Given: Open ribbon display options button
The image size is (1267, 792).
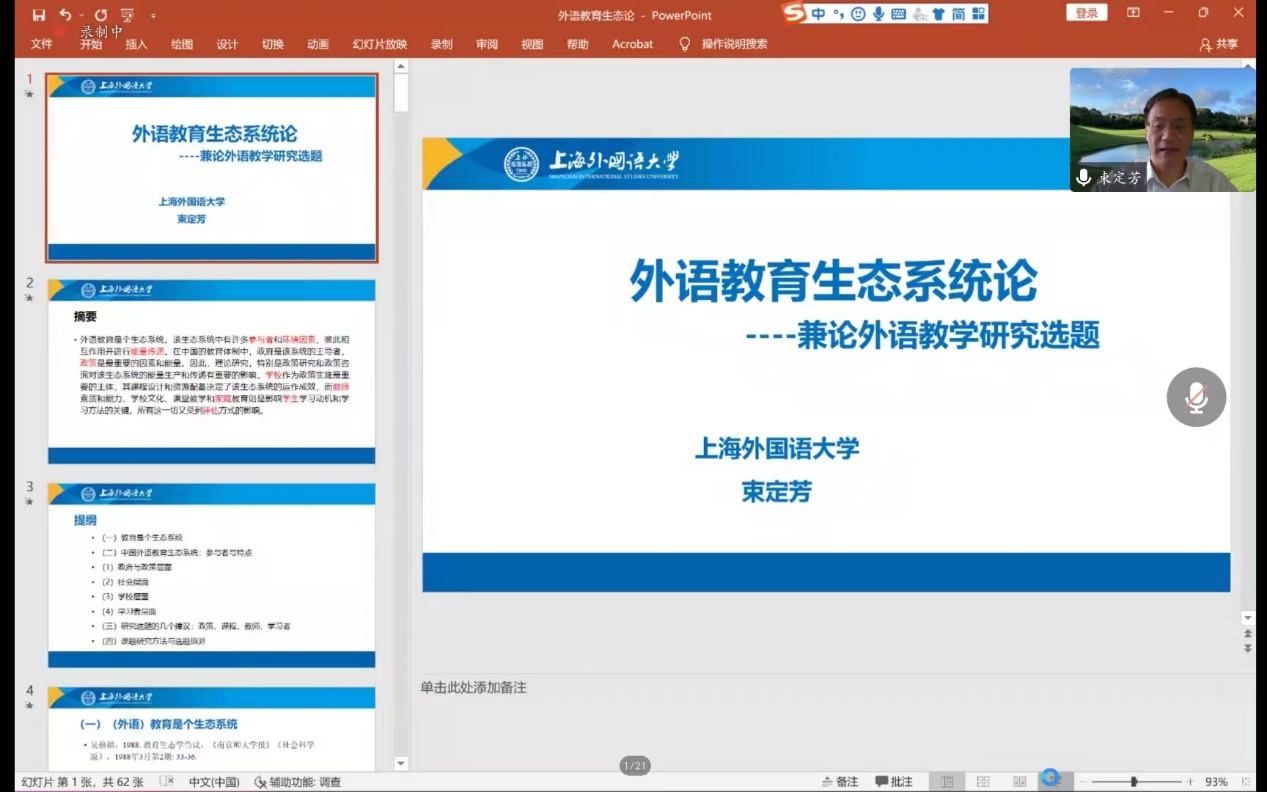Looking at the screenshot, I should pos(1133,13).
